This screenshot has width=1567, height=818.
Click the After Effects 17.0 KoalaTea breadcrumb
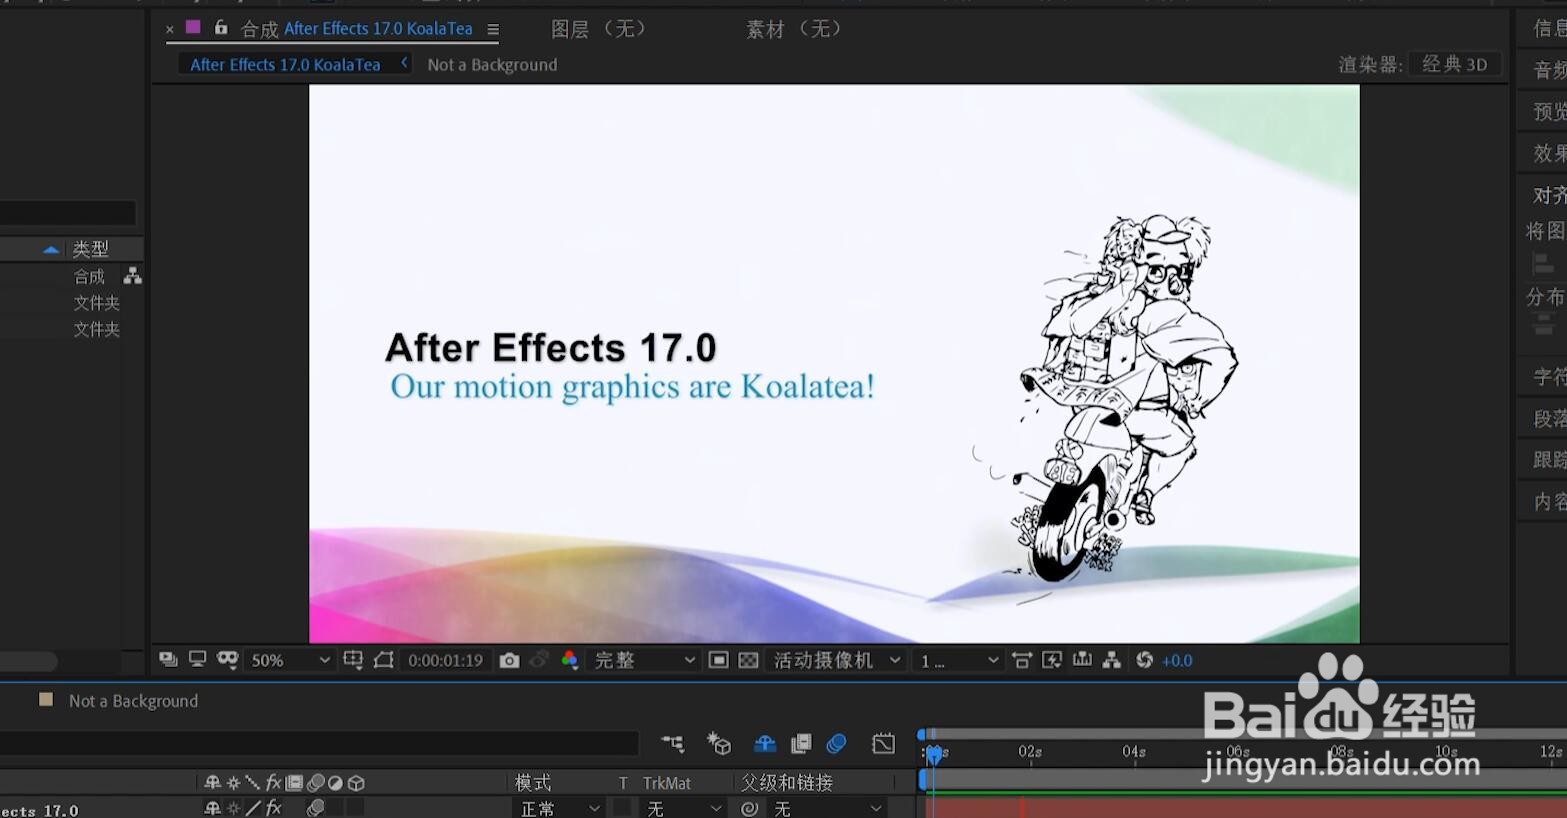point(285,64)
